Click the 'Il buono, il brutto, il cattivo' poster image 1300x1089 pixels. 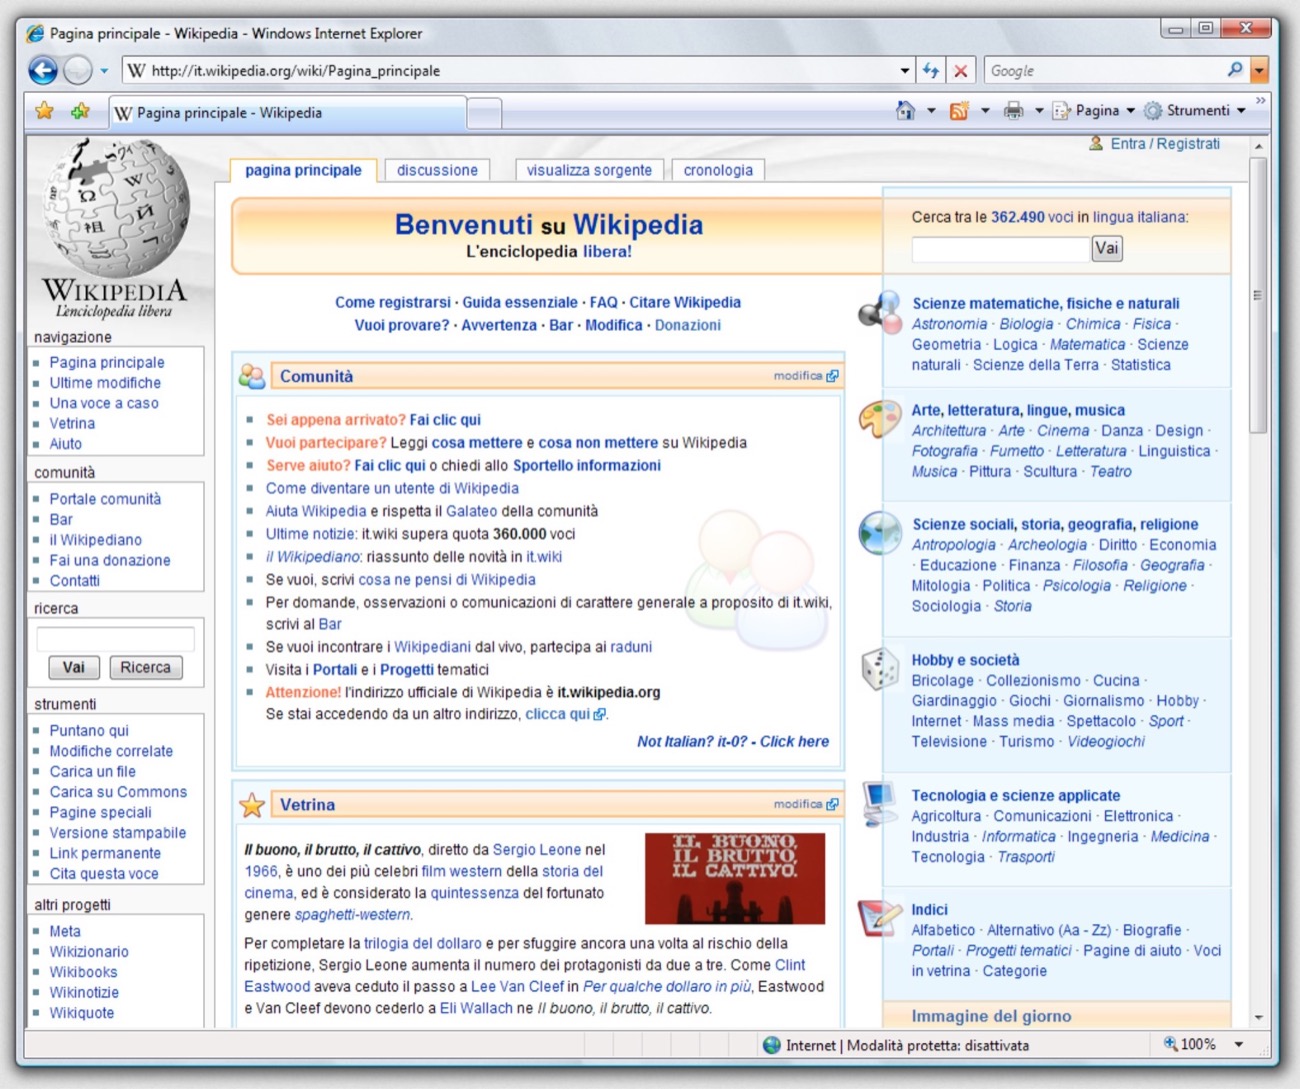click(735, 878)
